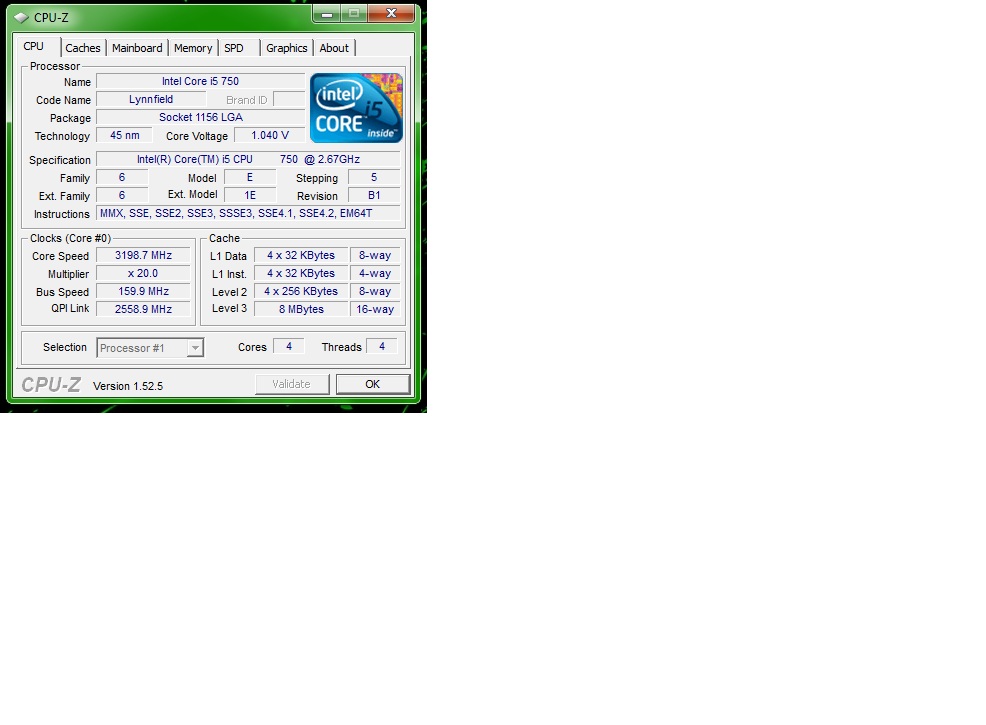The height and width of the screenshot is (725, 986).
Task: Select the Code Name value 'Lynnfield'
Action: 151,99
